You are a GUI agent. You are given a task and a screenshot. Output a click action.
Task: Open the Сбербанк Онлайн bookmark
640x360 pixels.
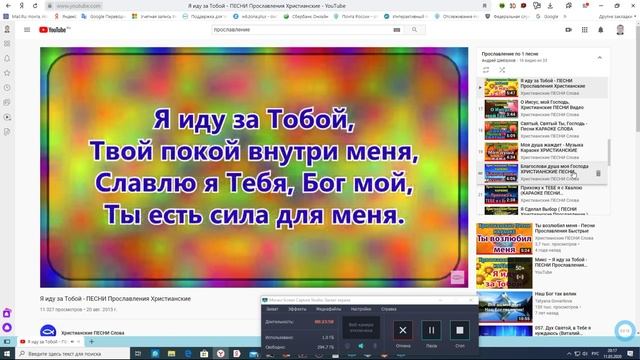click(x=306, y=17)
